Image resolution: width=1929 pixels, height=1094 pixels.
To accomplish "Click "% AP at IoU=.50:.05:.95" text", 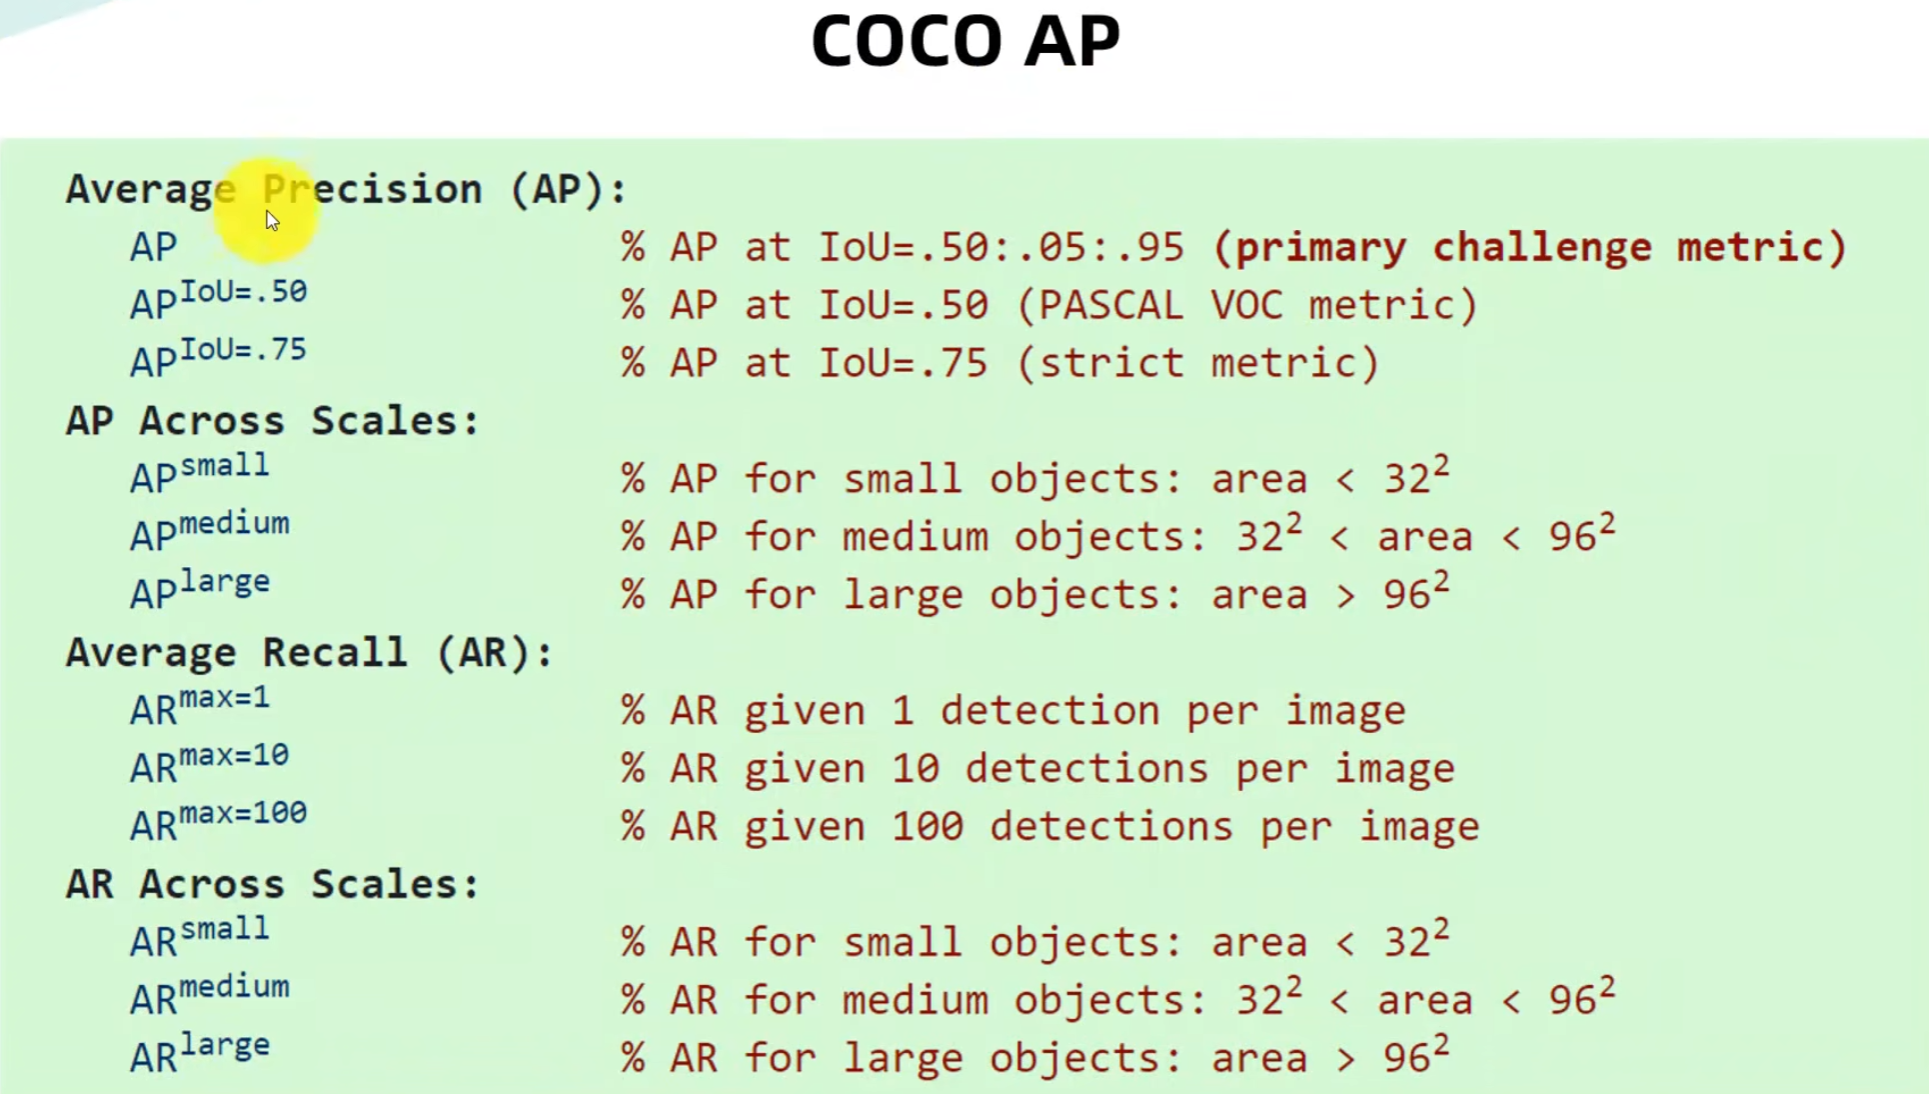I will (x=902, y=247).
